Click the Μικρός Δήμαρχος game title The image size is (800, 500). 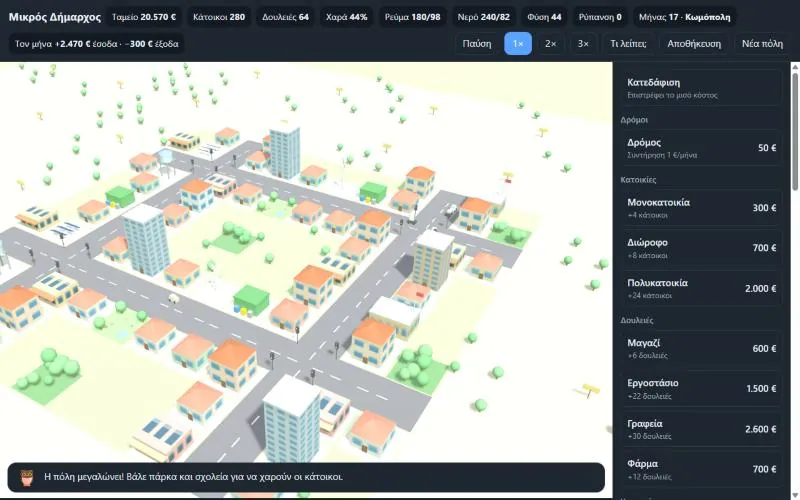point(55,17)
